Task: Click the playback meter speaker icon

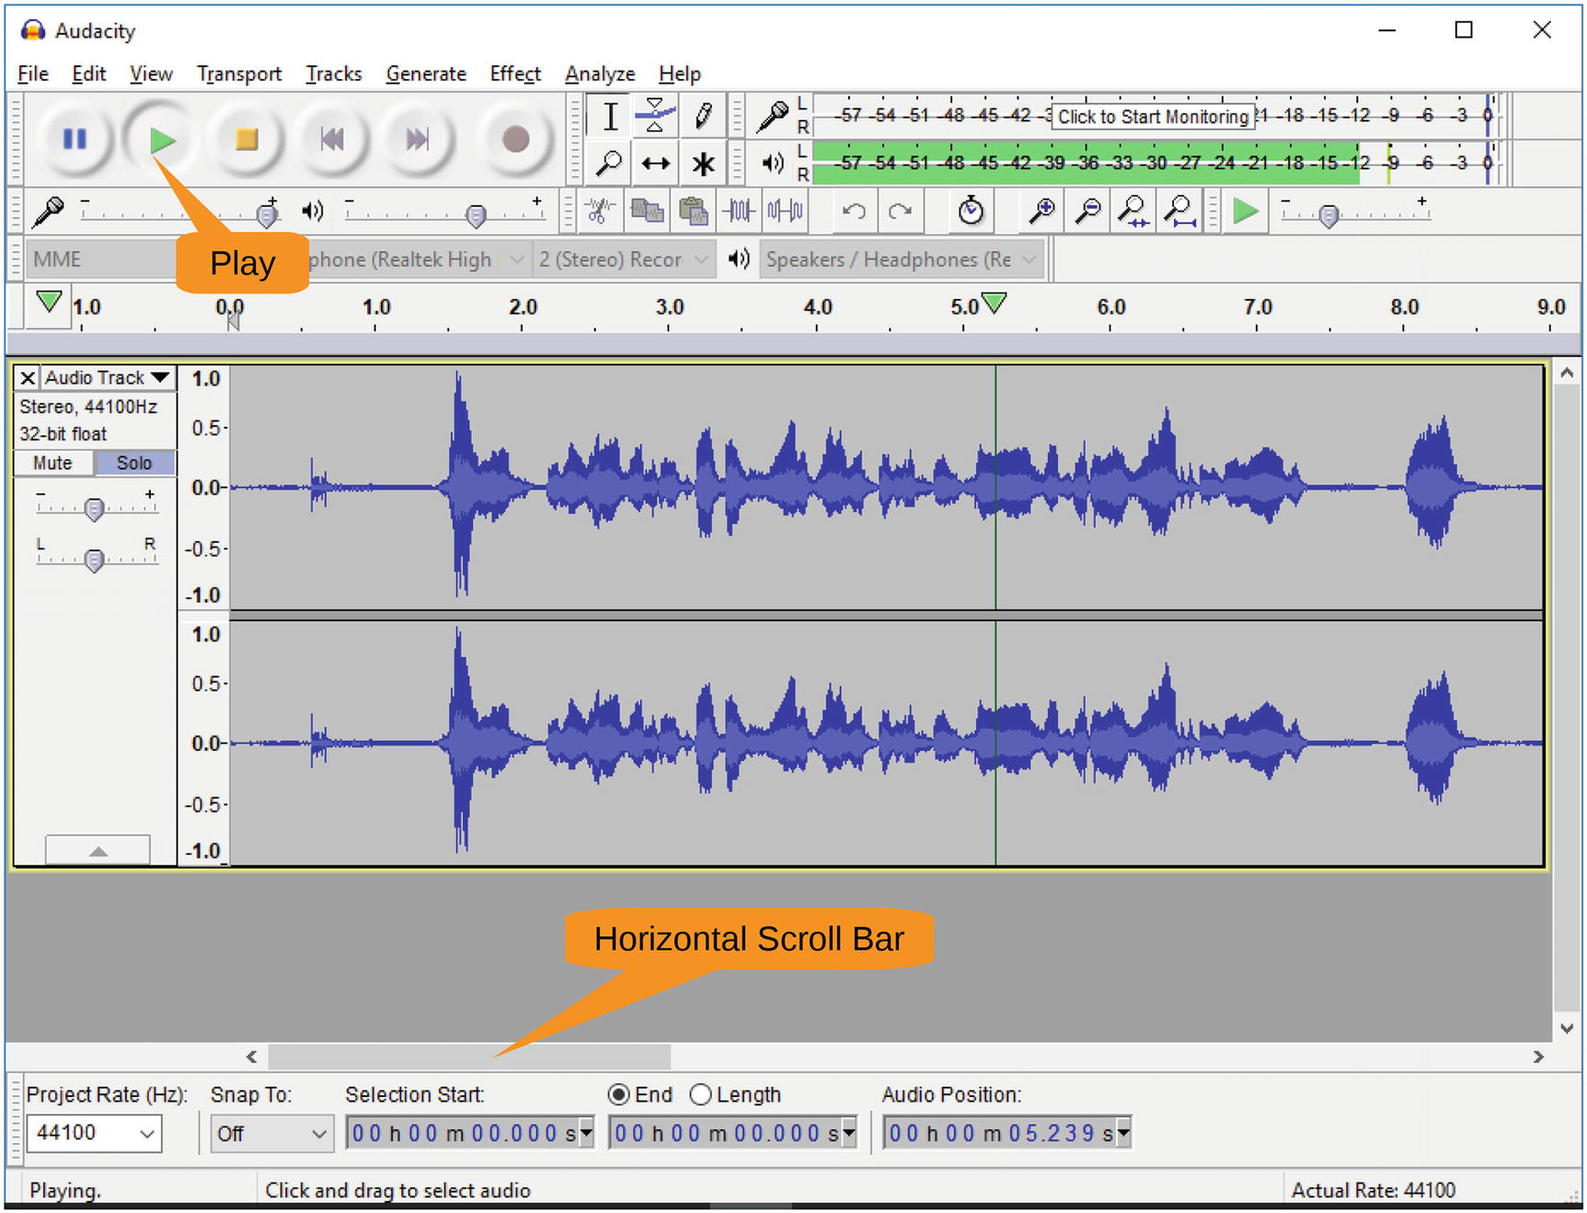Action: pyautogui.click(x=772, y=163)
